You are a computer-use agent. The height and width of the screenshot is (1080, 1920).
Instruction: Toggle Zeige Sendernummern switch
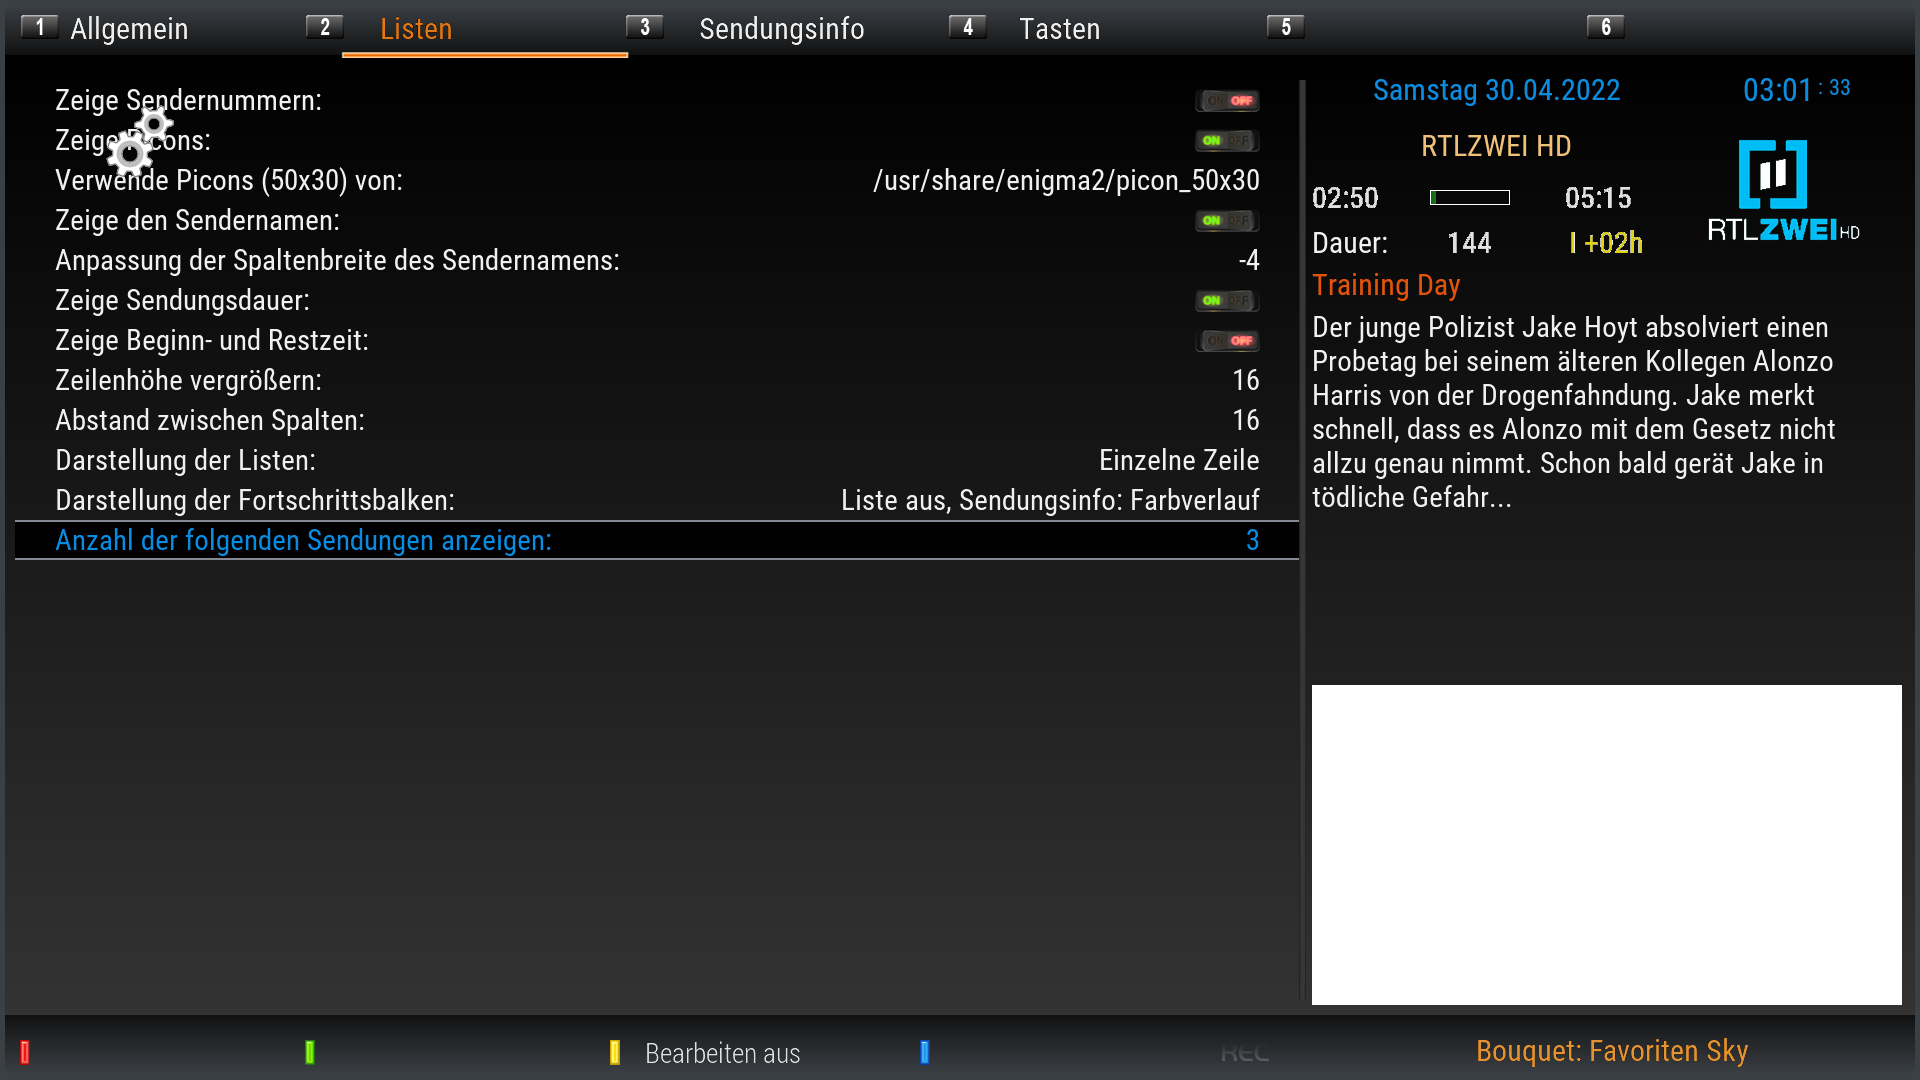tap(1227, 101)
